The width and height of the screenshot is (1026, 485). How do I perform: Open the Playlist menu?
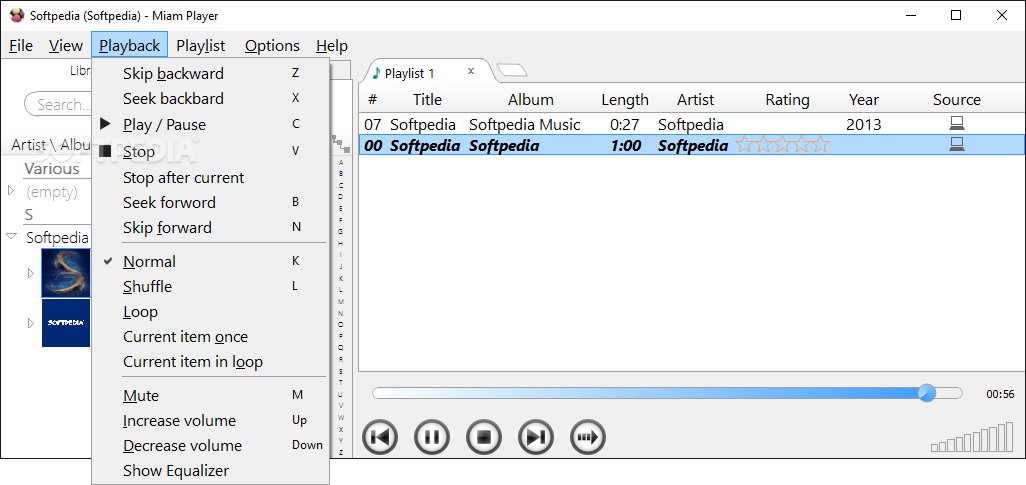[x=201, y=46]
